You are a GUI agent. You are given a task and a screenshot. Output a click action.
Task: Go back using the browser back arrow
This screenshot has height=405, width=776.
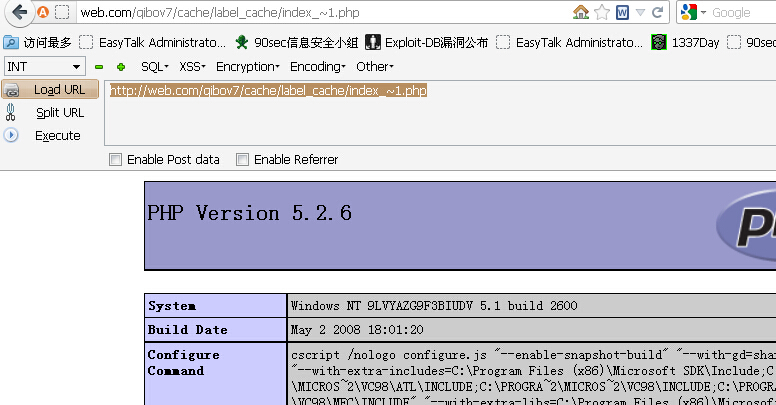click(19, 12)
